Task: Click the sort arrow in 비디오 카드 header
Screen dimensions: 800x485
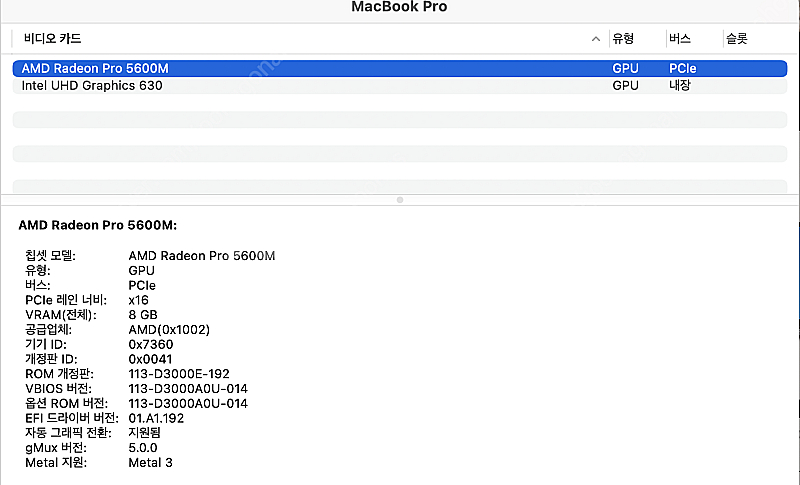Action: 595,39
